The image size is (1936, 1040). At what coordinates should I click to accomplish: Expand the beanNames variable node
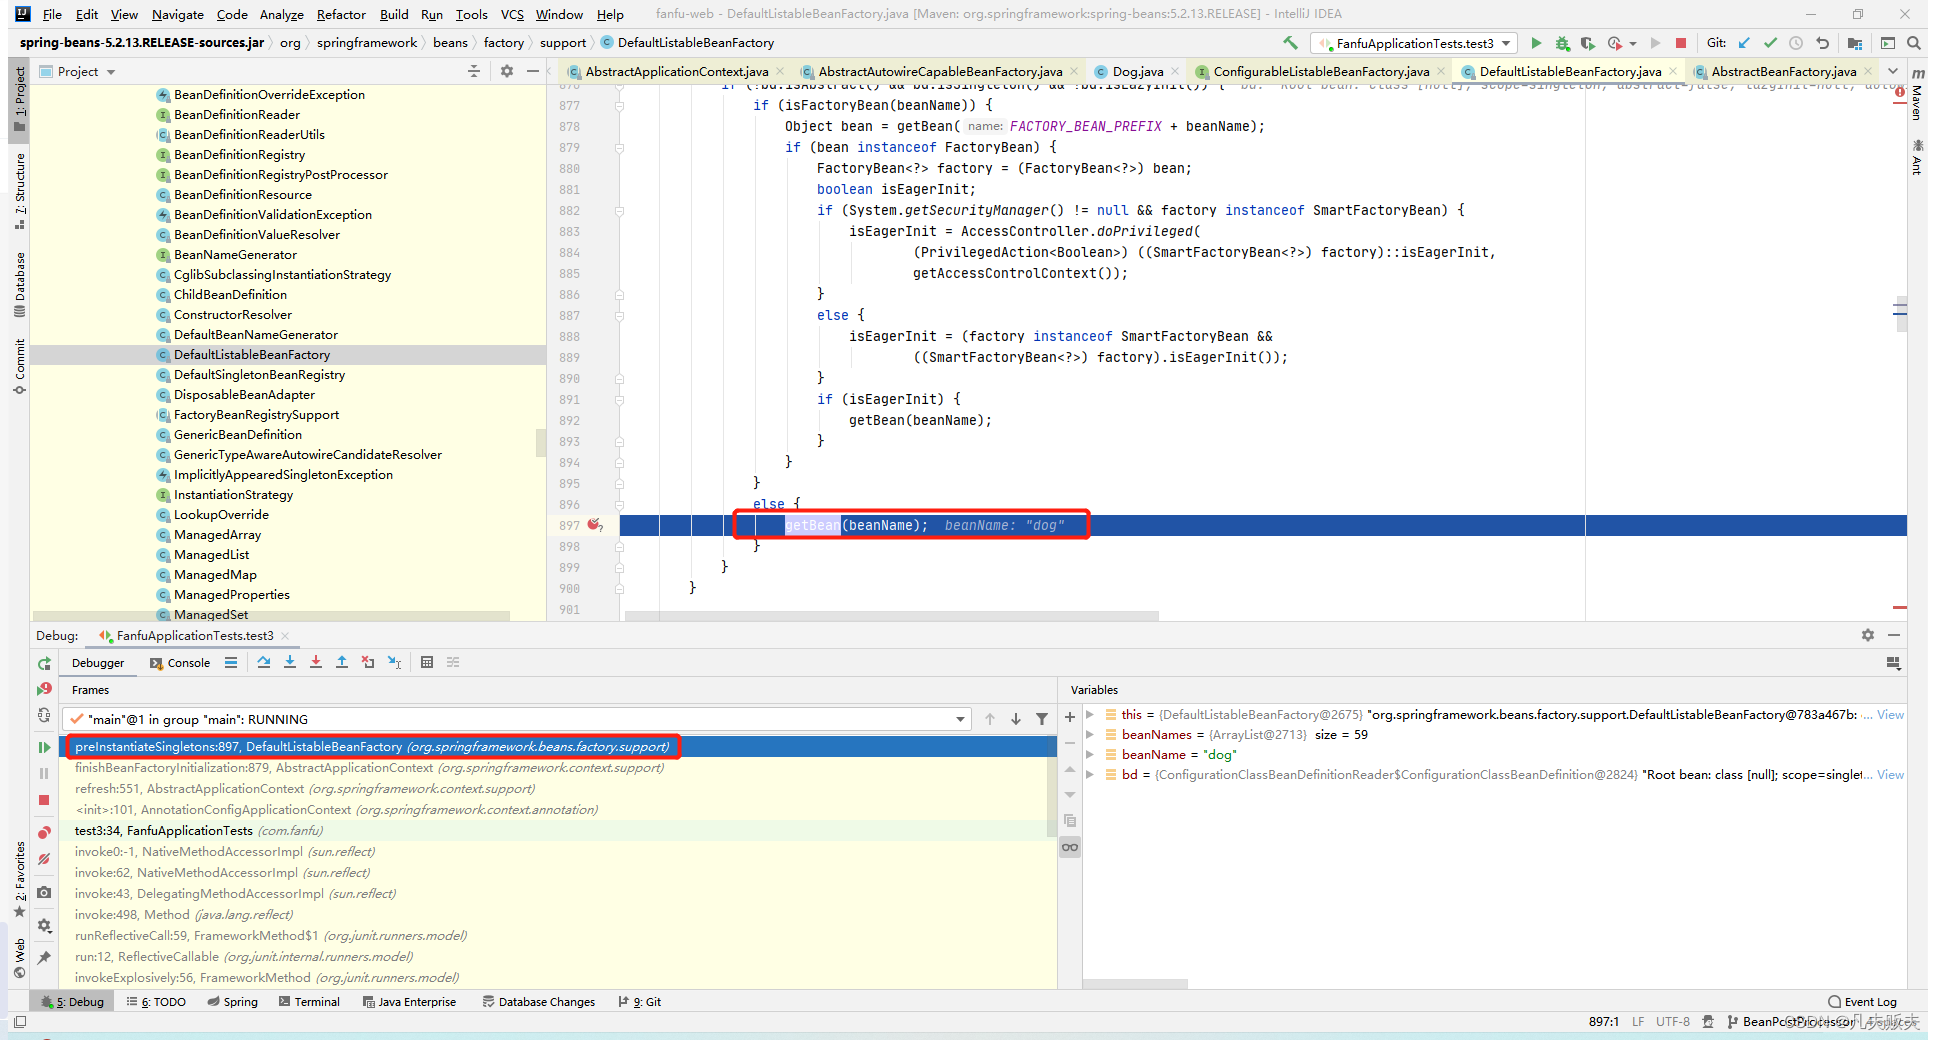[x=1090, y=734]
